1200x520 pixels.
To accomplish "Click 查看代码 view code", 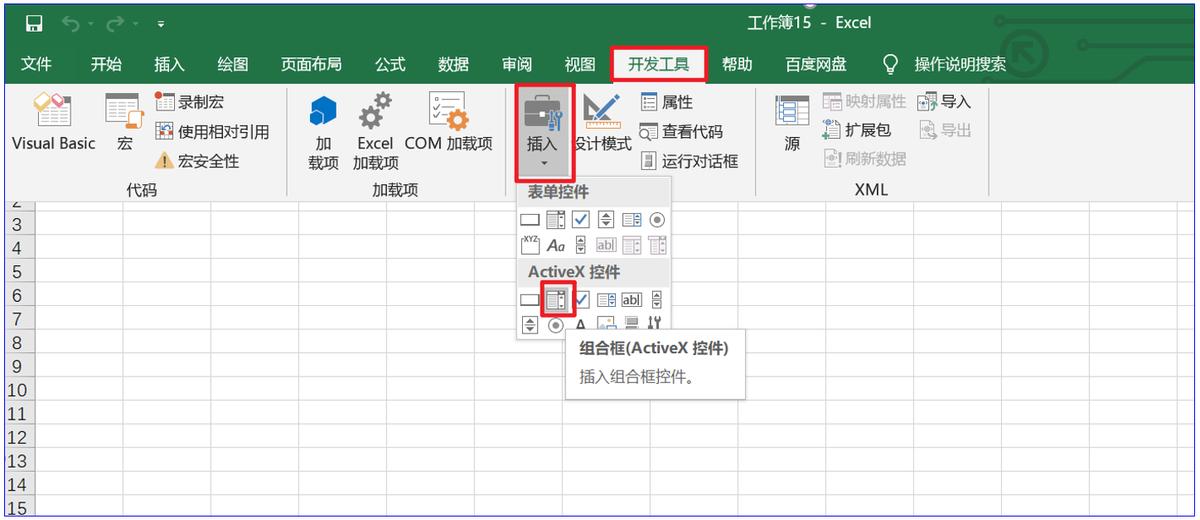I will [x=681, y=131].
